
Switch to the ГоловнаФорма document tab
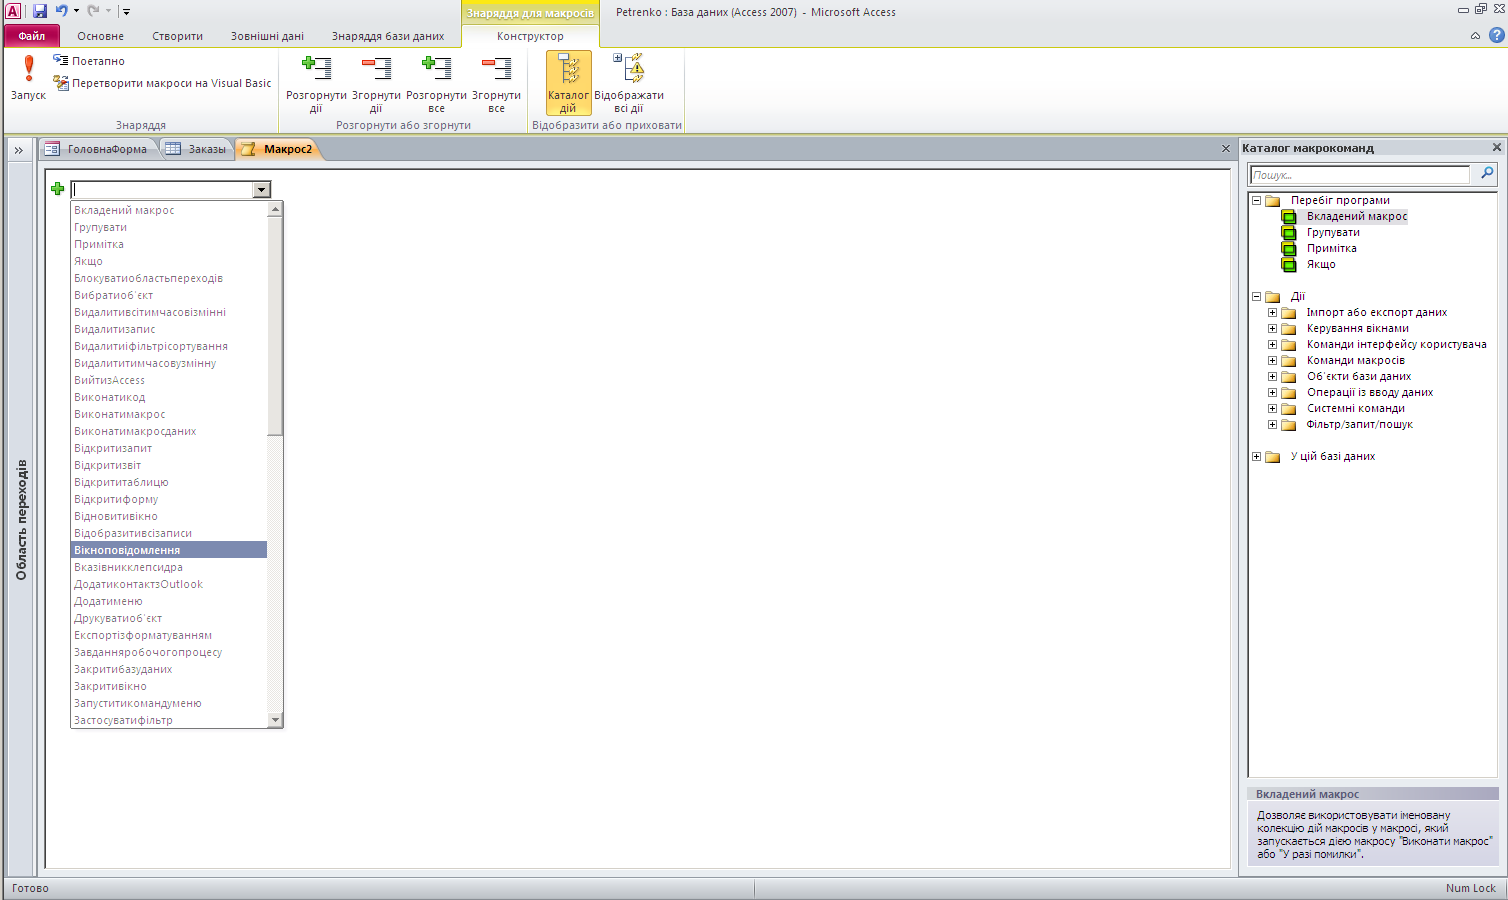[x=98, y=149]
